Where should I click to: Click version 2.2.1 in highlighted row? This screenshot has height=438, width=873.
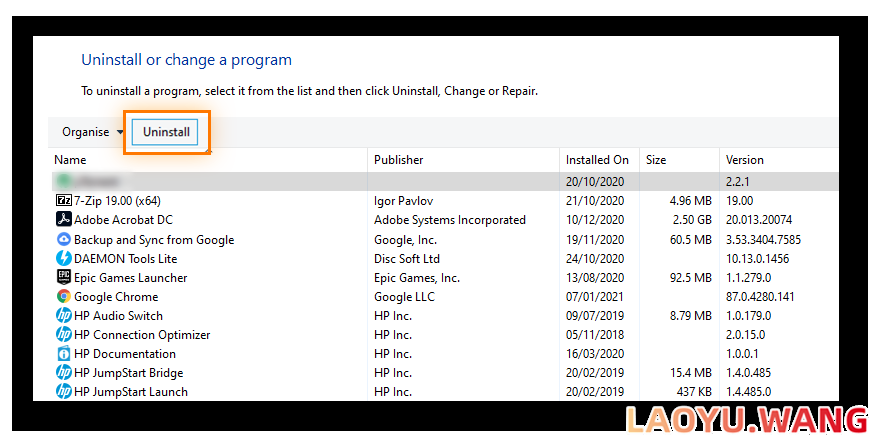coord(738,181)
